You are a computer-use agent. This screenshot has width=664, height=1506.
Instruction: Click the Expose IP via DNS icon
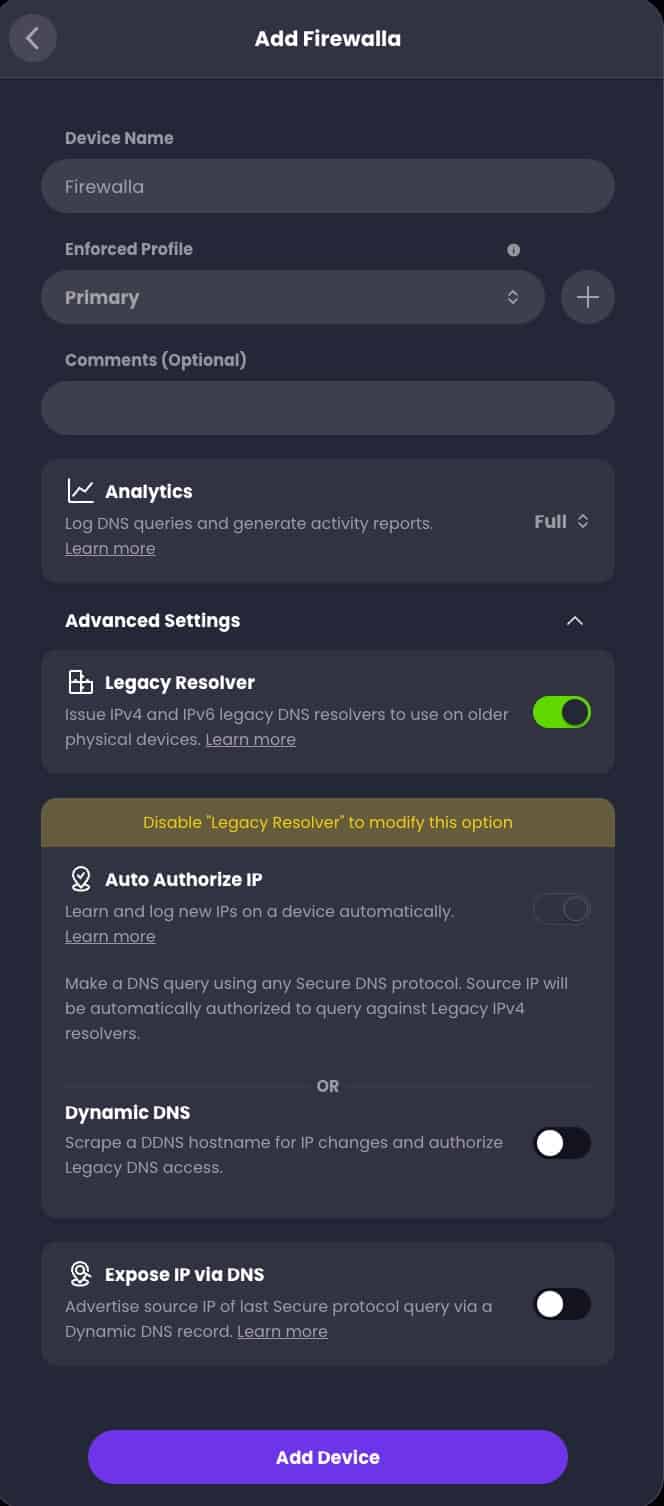(80, 1274)
